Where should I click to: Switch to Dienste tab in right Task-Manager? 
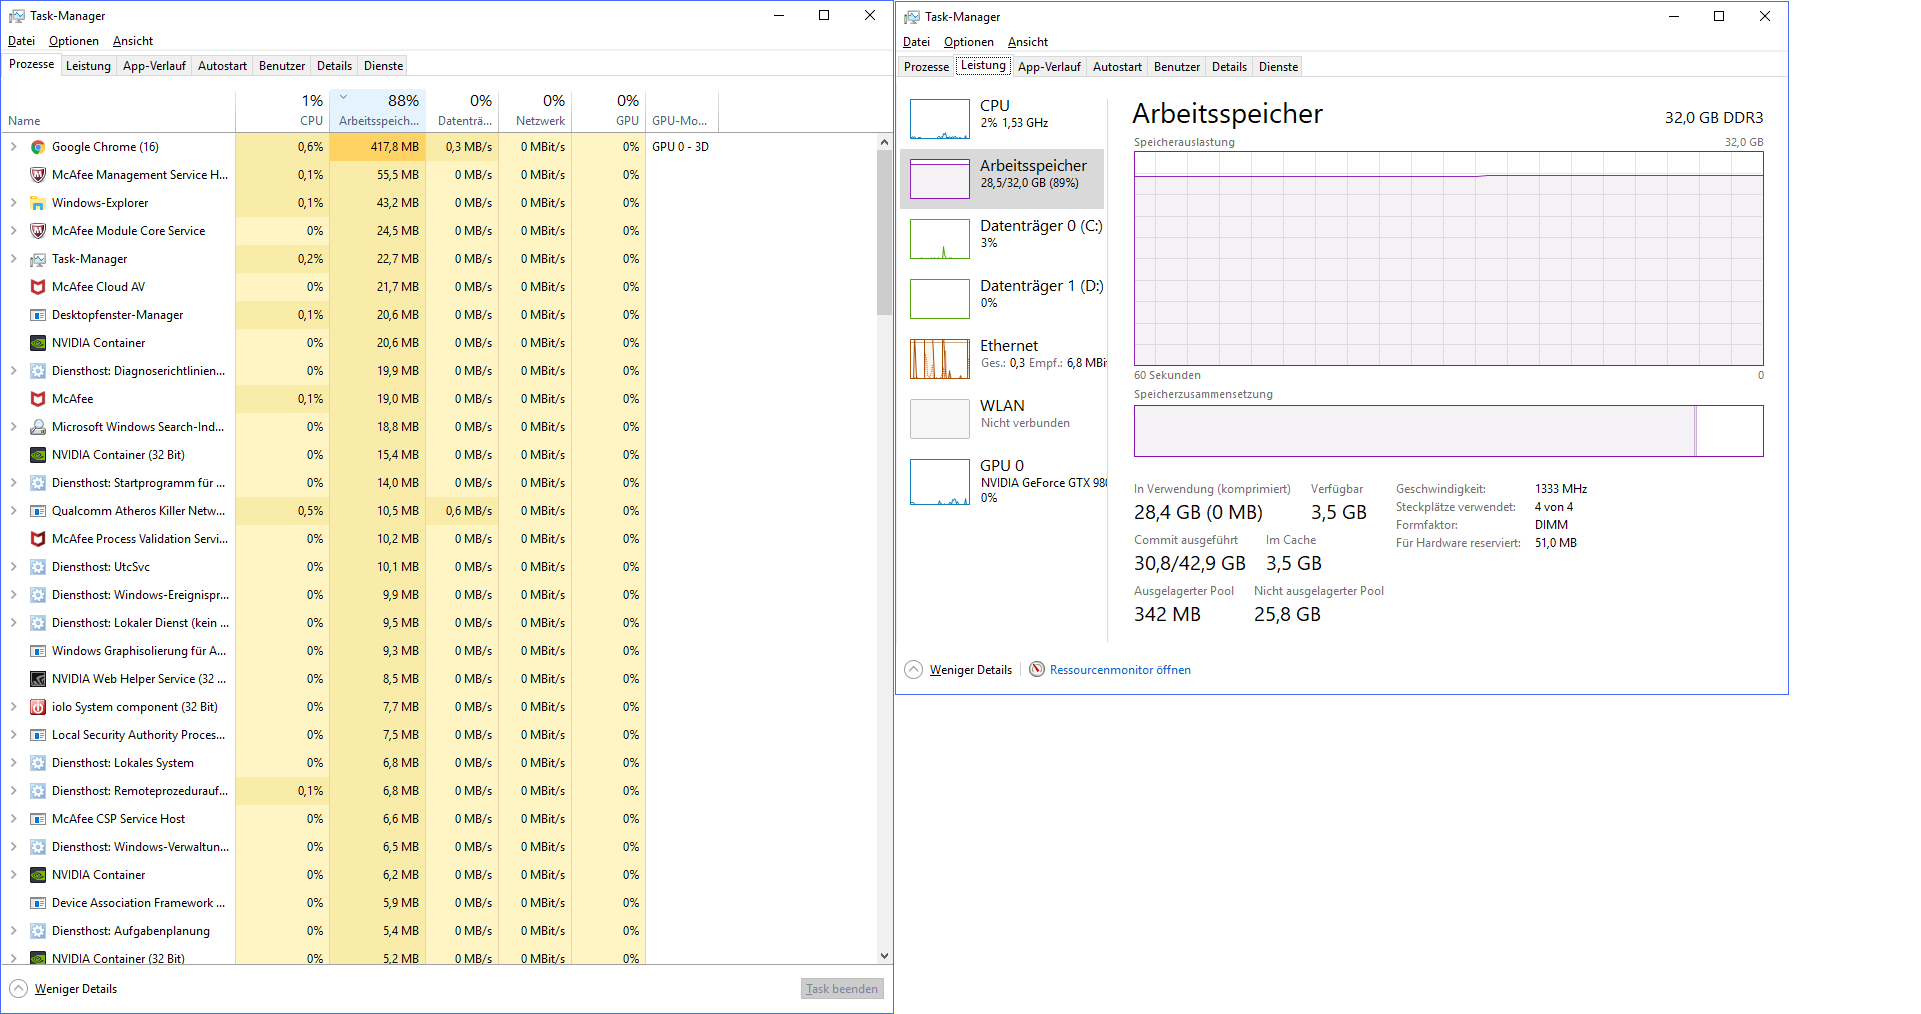[1278, 67]
